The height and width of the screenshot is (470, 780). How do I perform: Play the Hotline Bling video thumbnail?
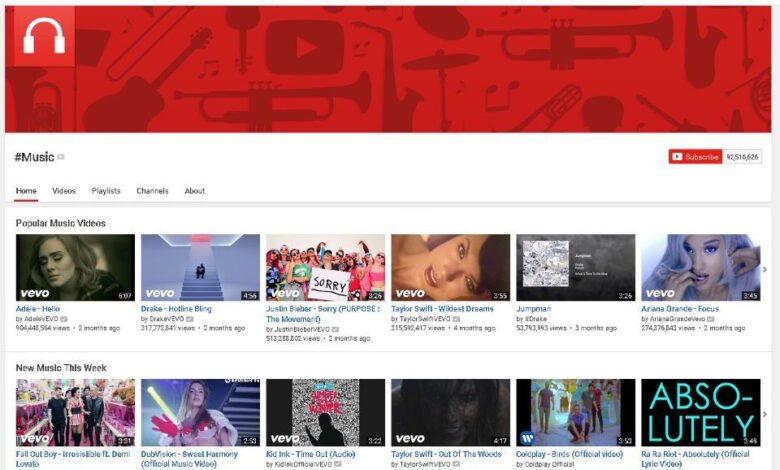200,268
